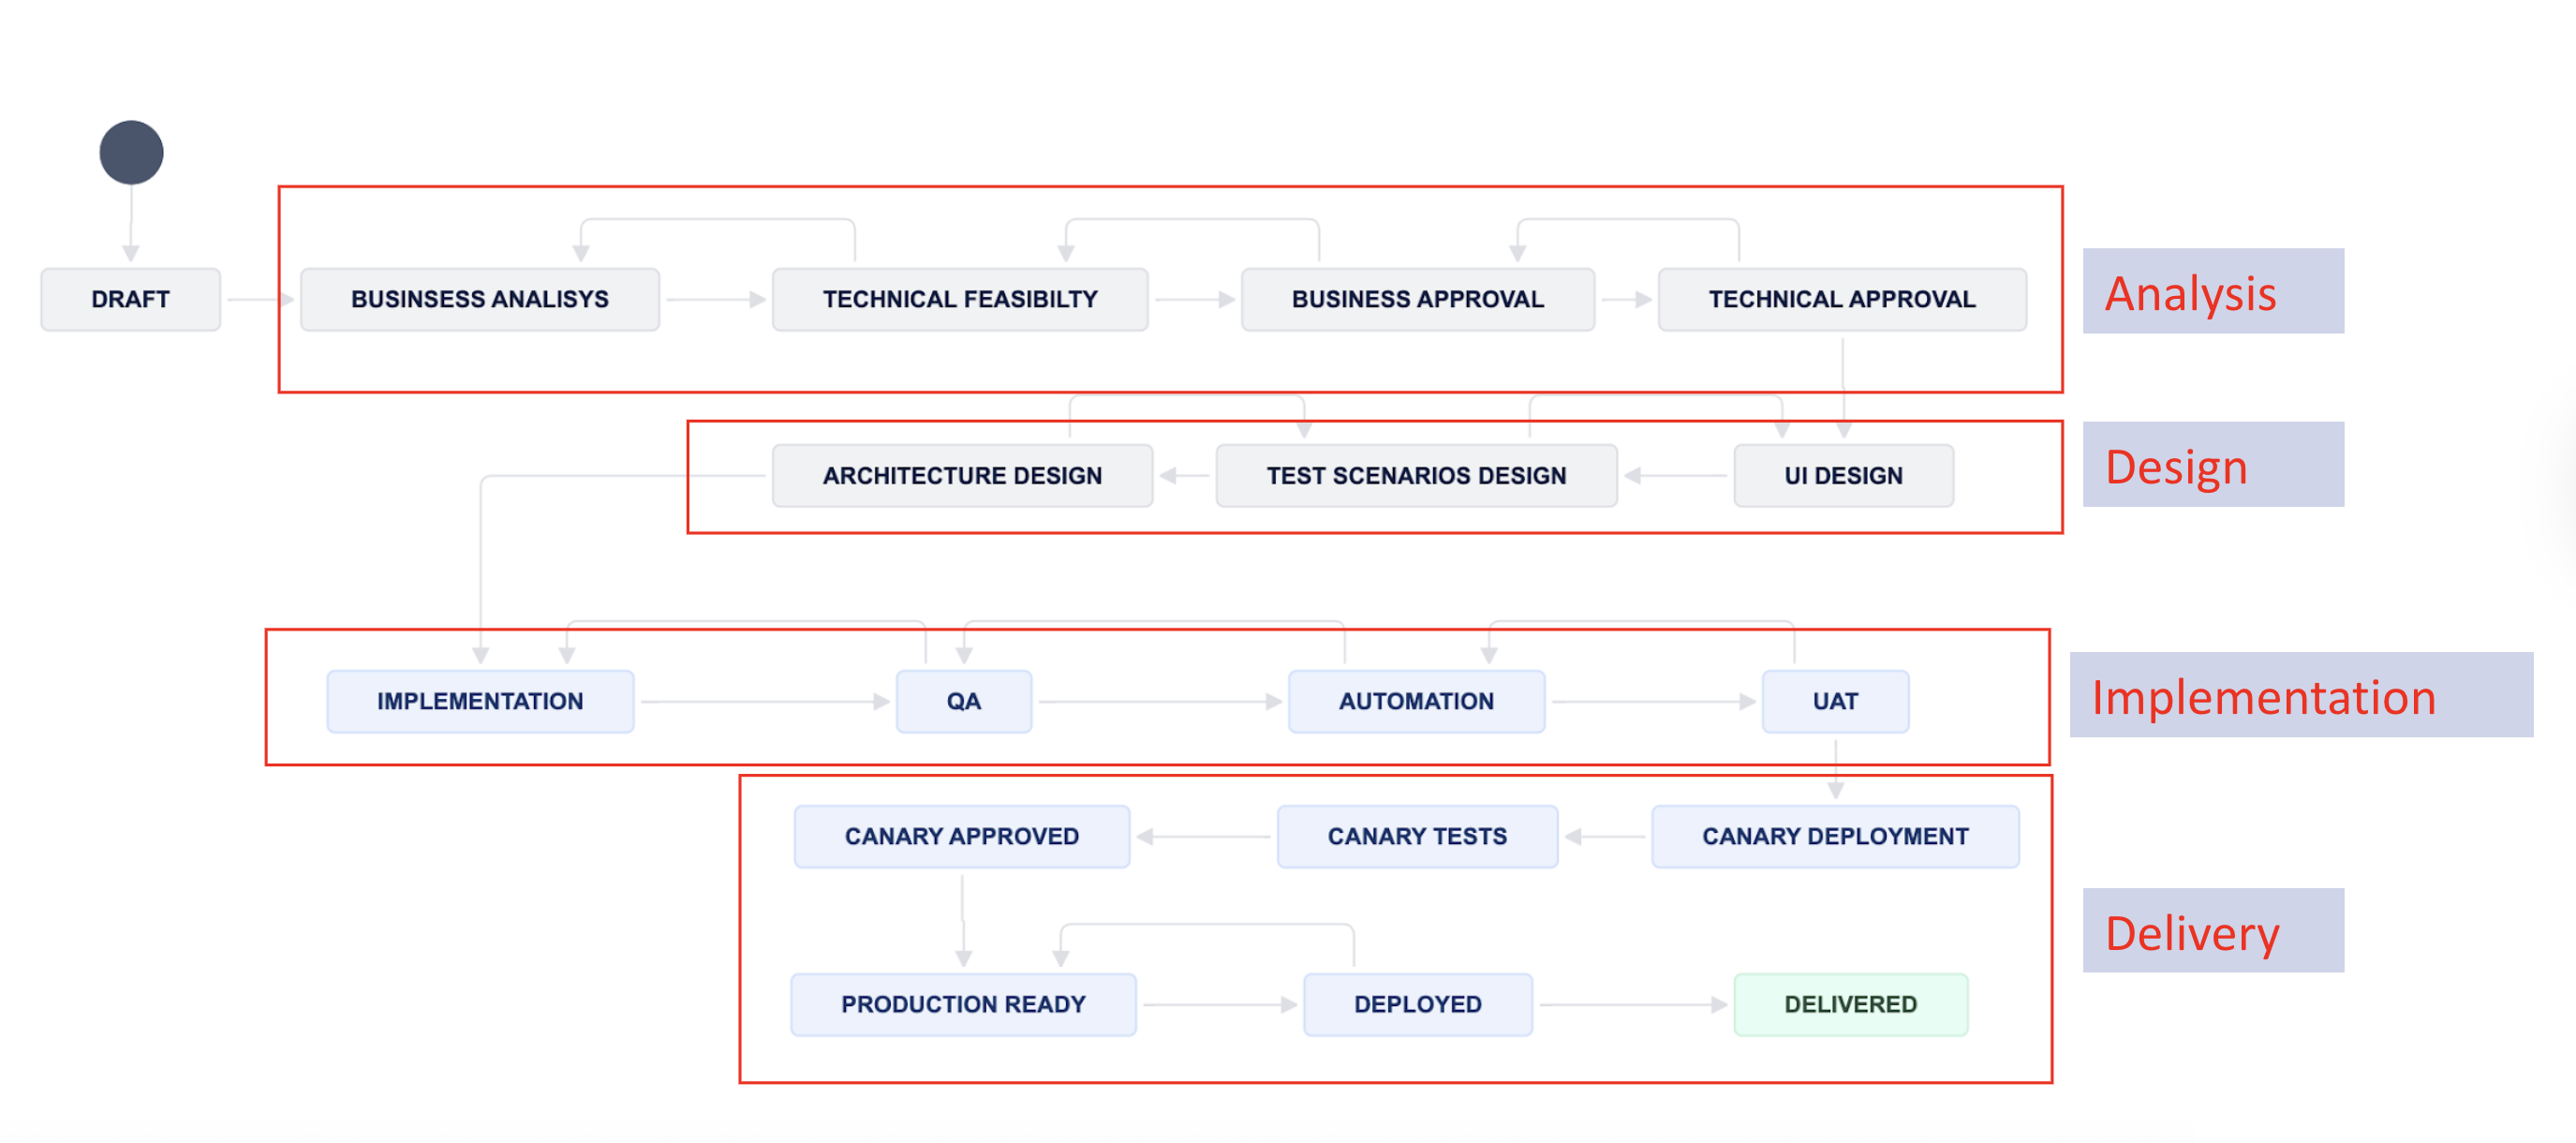The height and width of the screenshot is (1143, 2576).
Task: Select the CANARY DEPLOYMENT status
Action: coord(1834,836)
